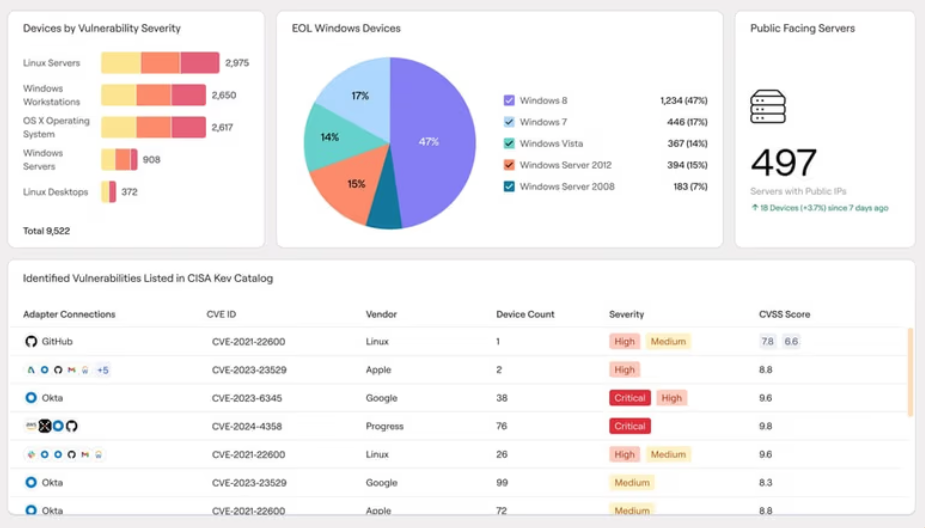Click the GitHub icon in the first table row
The width and height of the screenshot is (925, 528).
click(31, 342)
